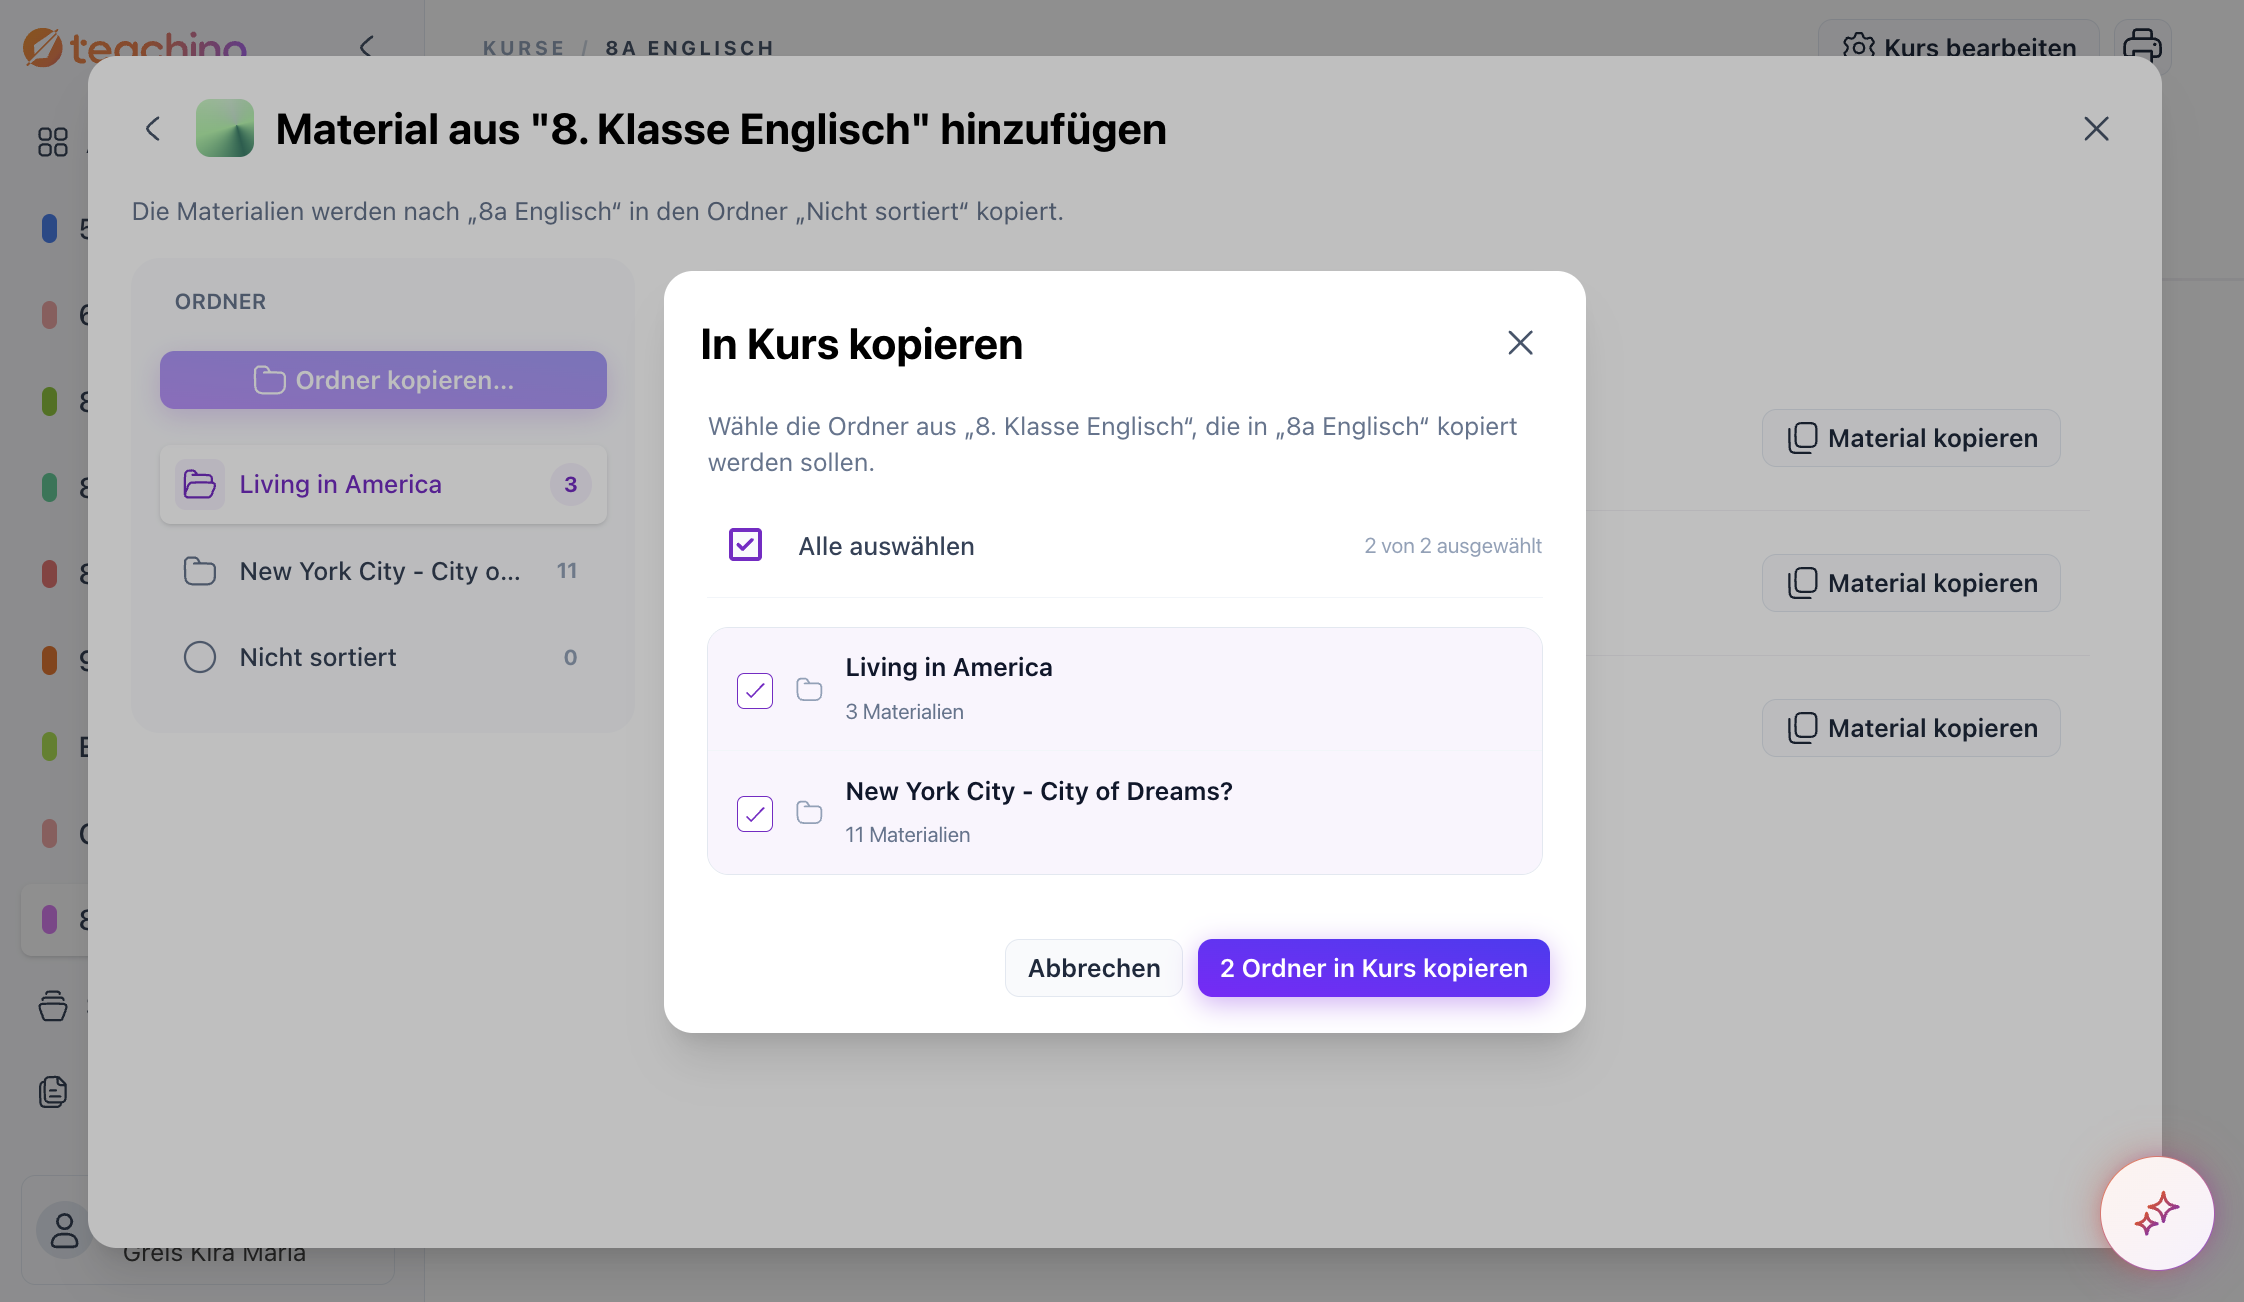Open Kurs bearbeiten settings
Image resolution: width=2244 pixels, height=1302 pixels.
(1959, 47)
